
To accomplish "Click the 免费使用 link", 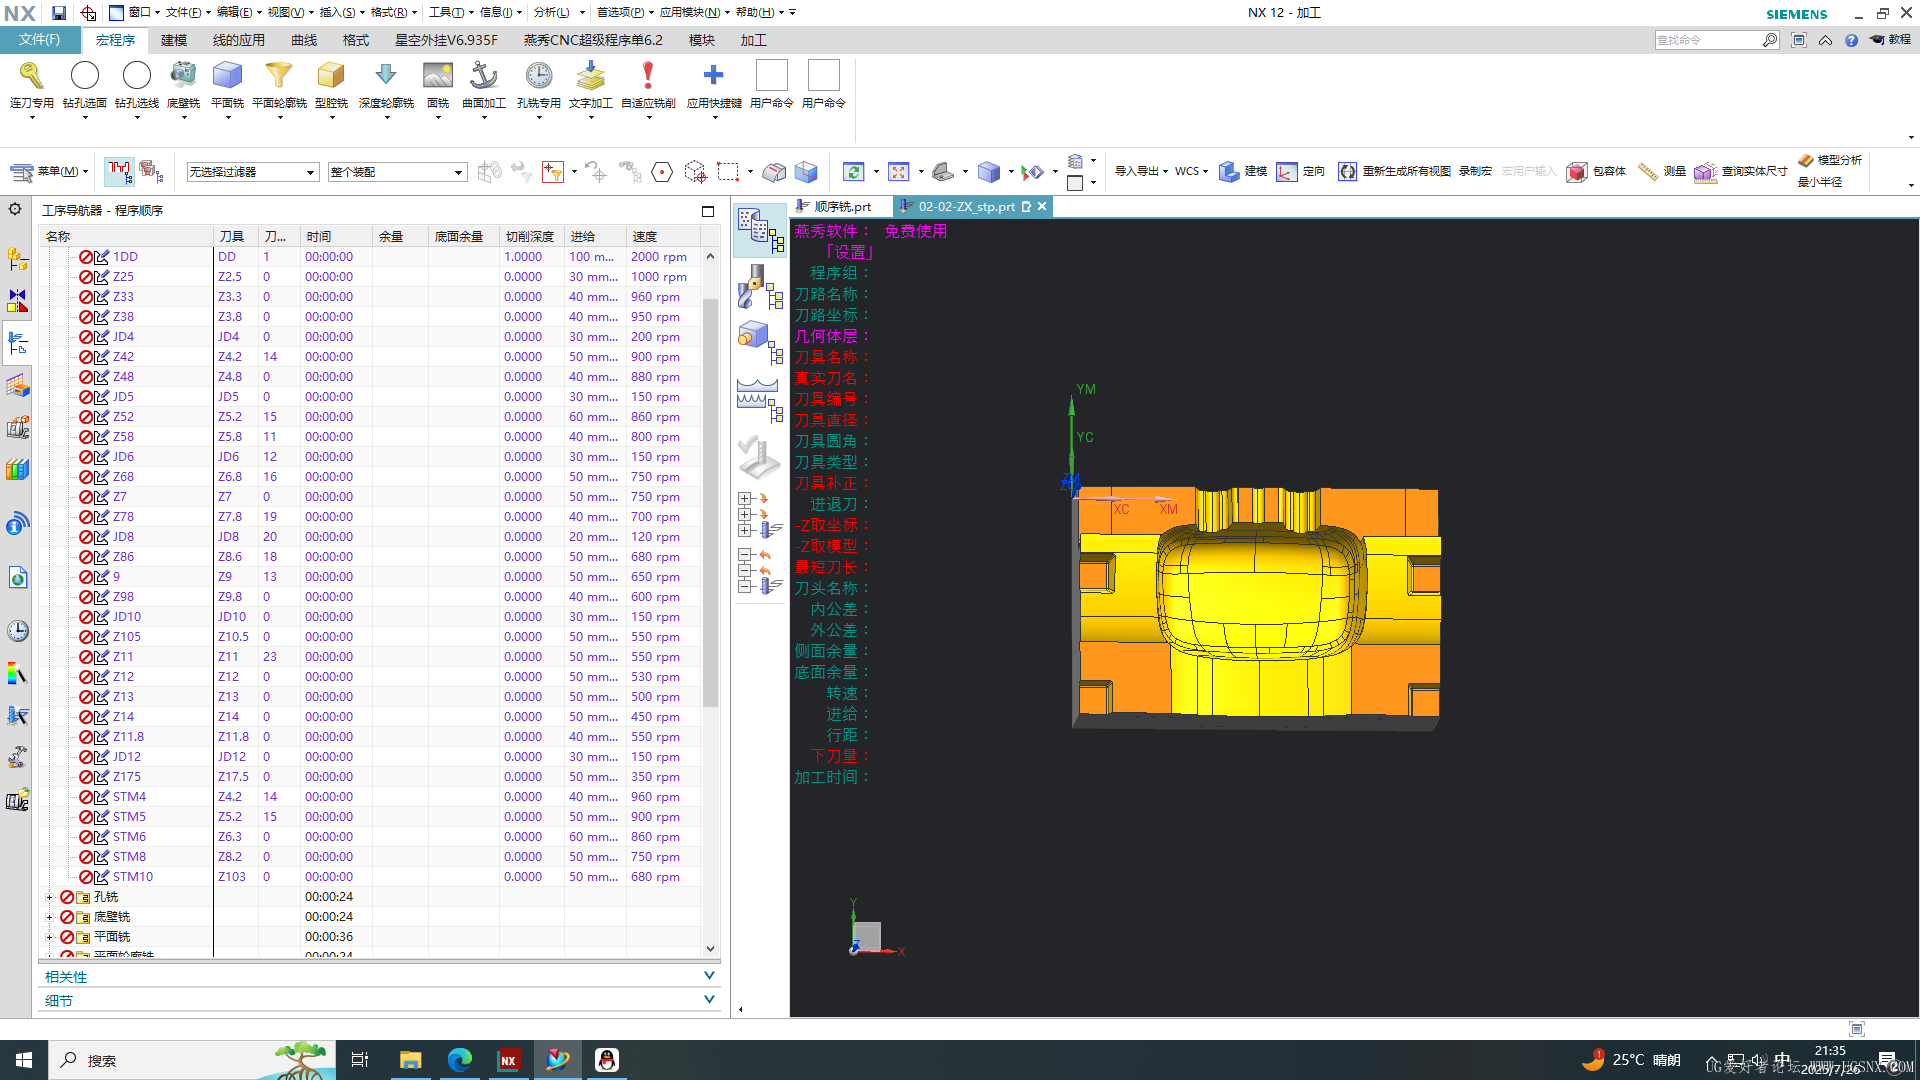I will [916, 231].
